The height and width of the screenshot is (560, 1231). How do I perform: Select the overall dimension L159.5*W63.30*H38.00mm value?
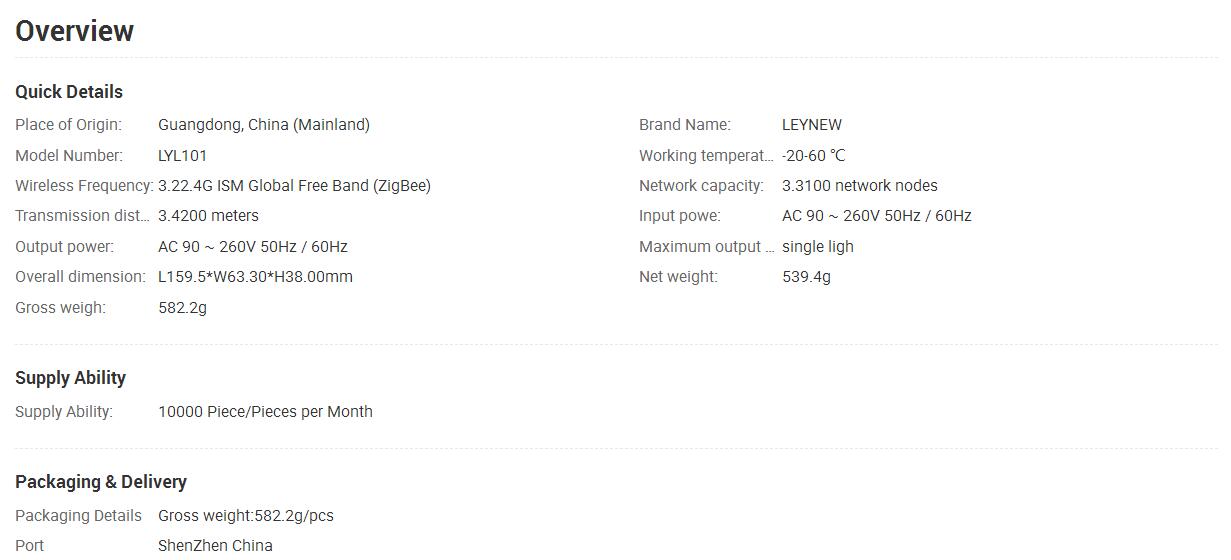(255, 277)
